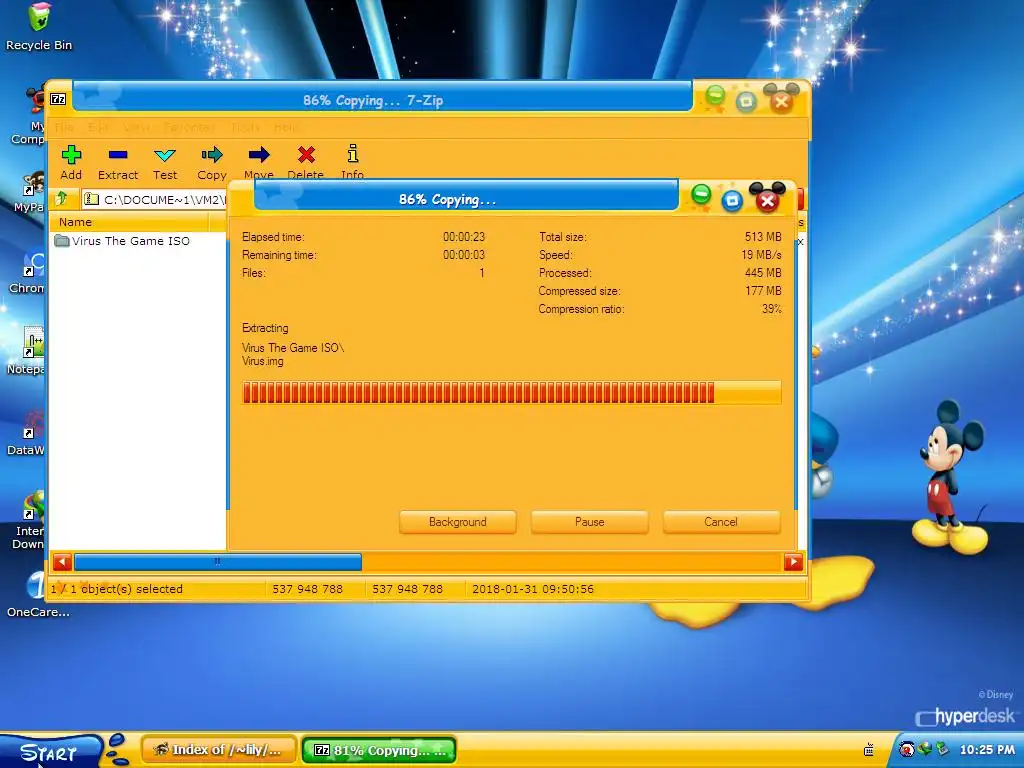
Task: Send the copy operation to Background
Action: pyautogui.click(x=458, y=522)
